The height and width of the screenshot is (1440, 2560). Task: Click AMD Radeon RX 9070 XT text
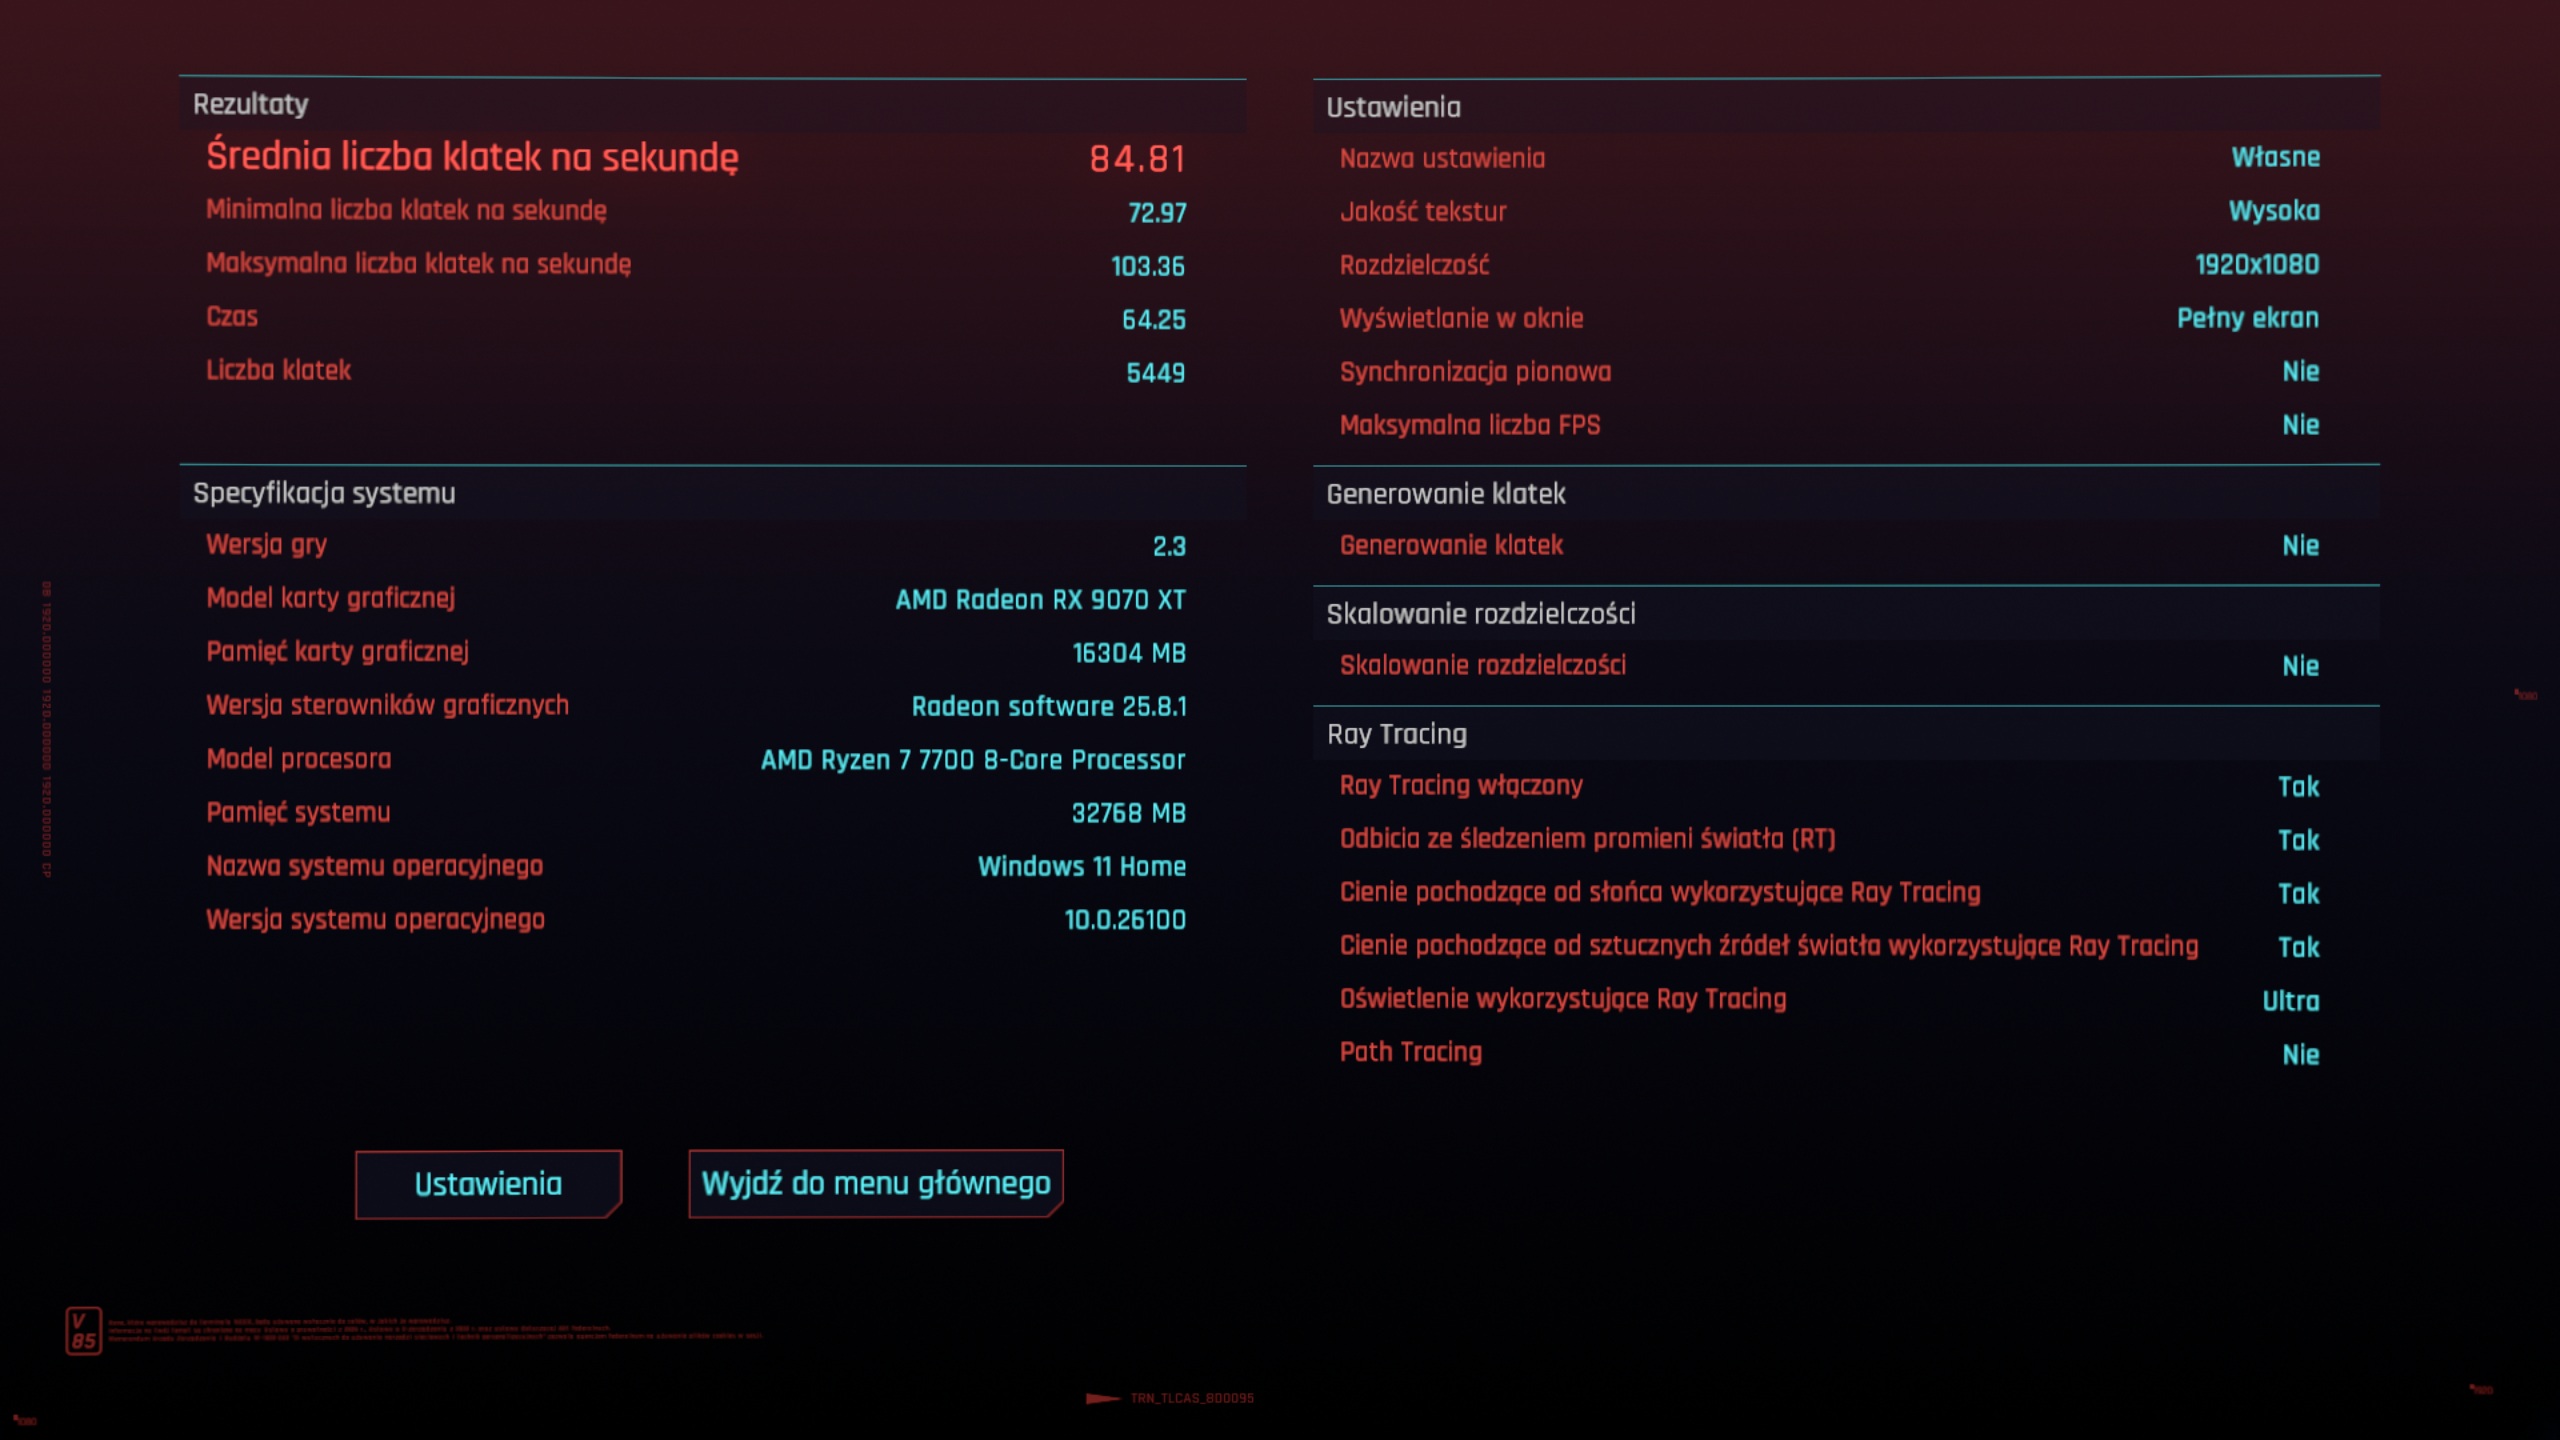tap(1040, 599)
